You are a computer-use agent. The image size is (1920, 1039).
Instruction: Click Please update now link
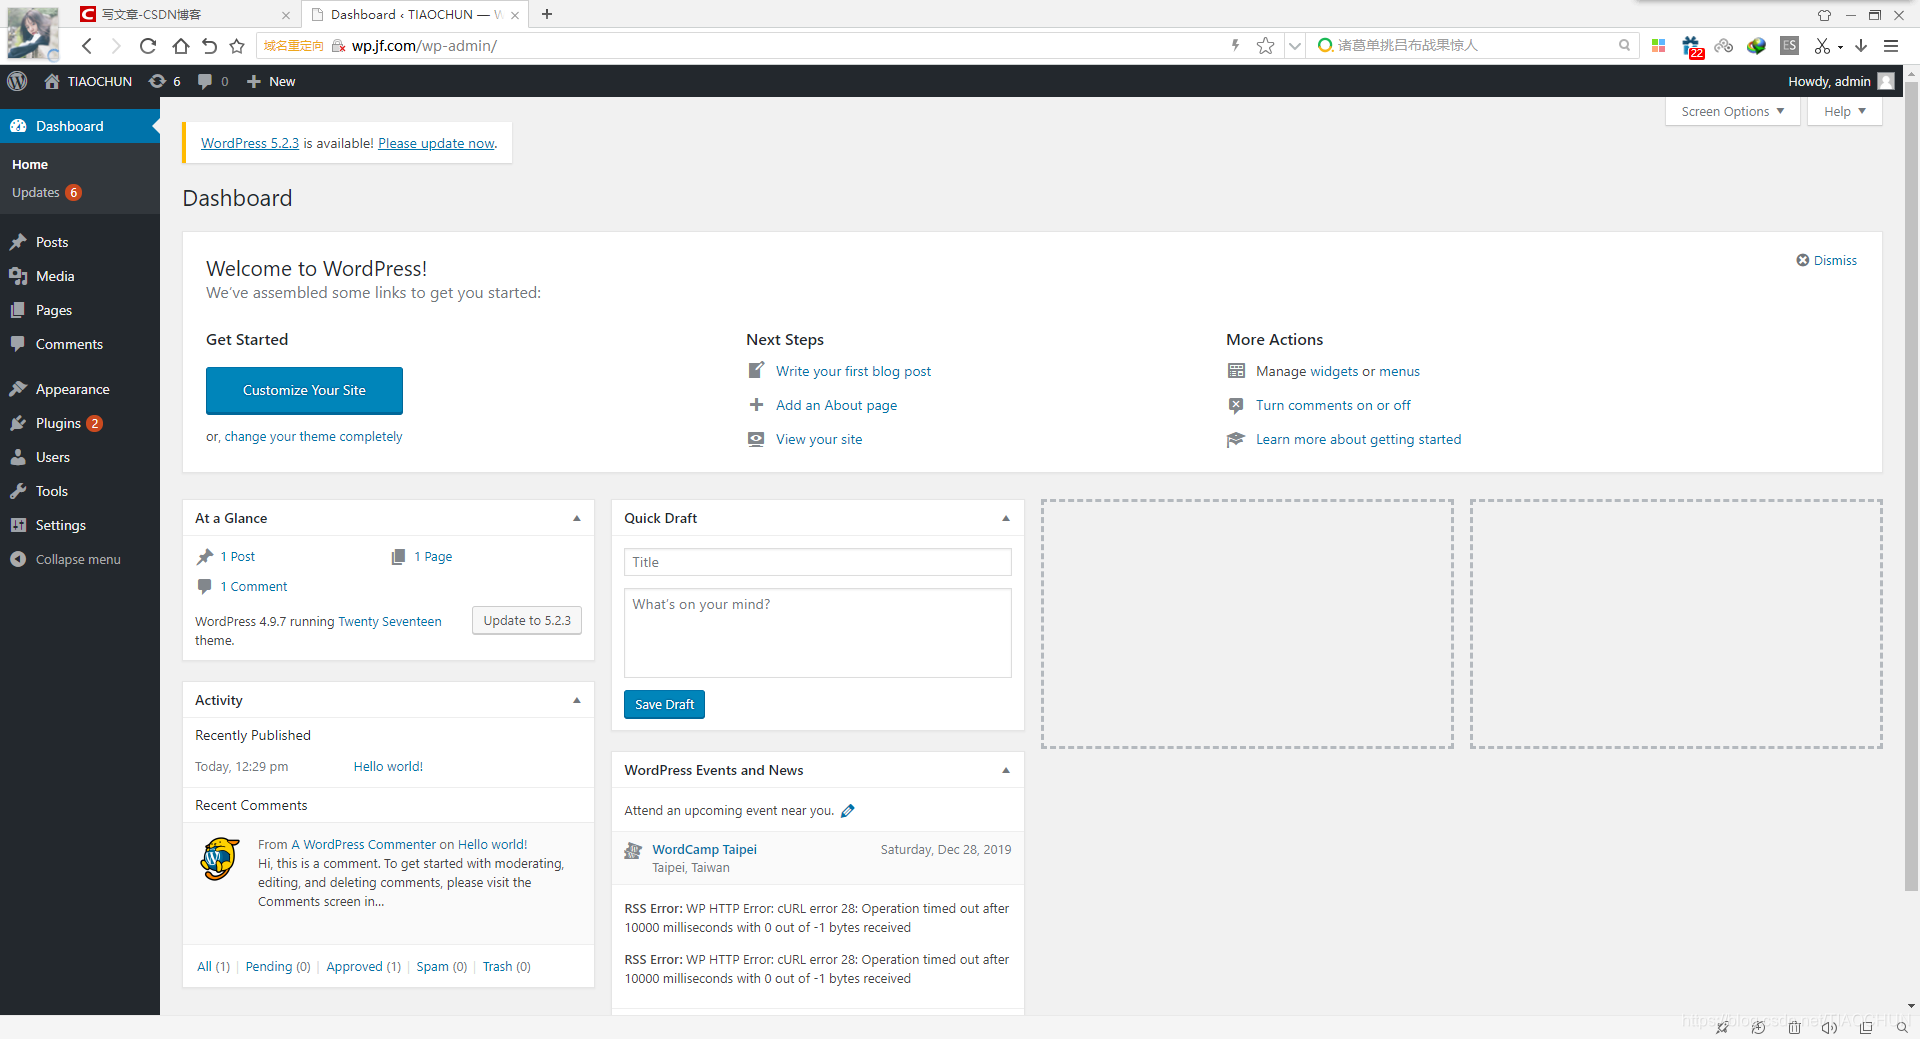tap(436, 143)
